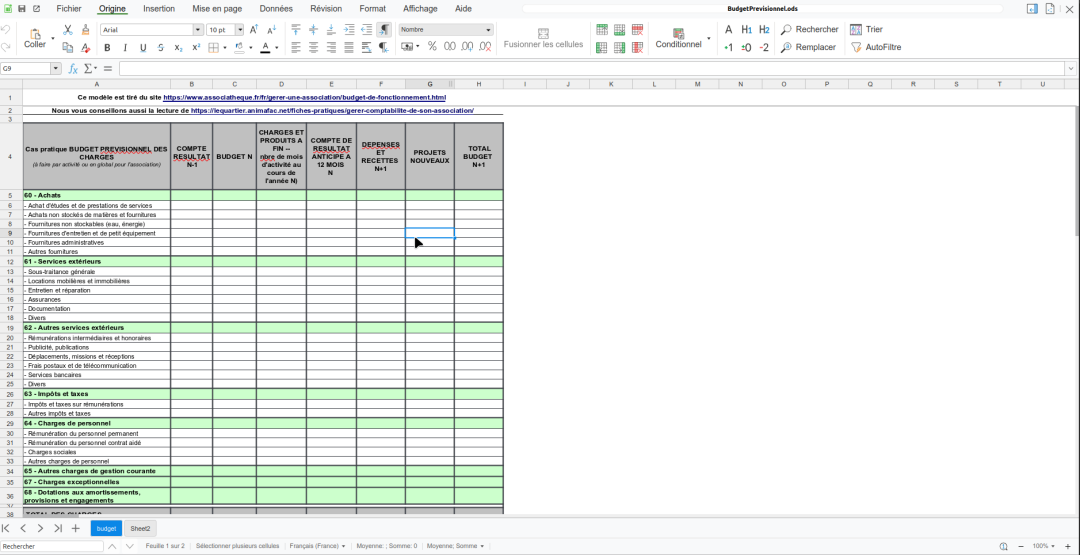Screen dimensions: 1080x555
Task: Toggle Underline formatting
Action: (x=143, y=48)
